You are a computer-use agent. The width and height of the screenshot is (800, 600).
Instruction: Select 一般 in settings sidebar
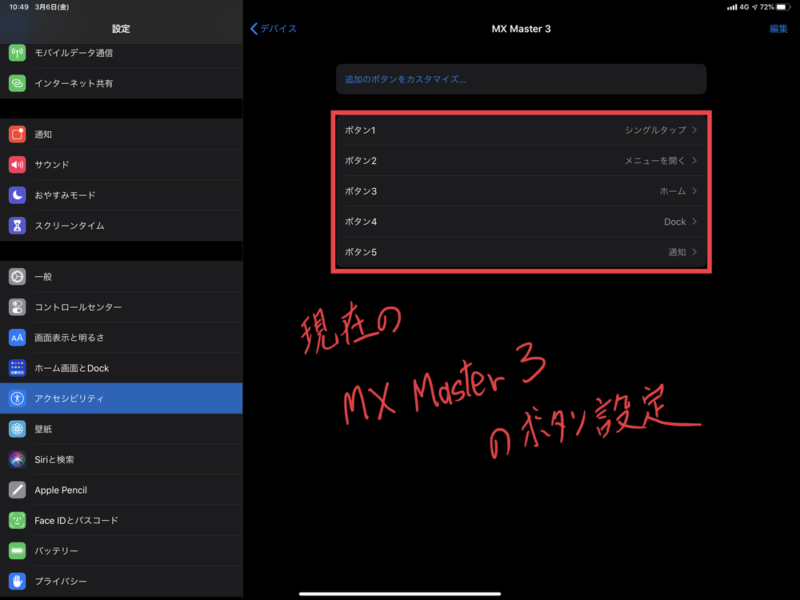click(x=121, y=277)
